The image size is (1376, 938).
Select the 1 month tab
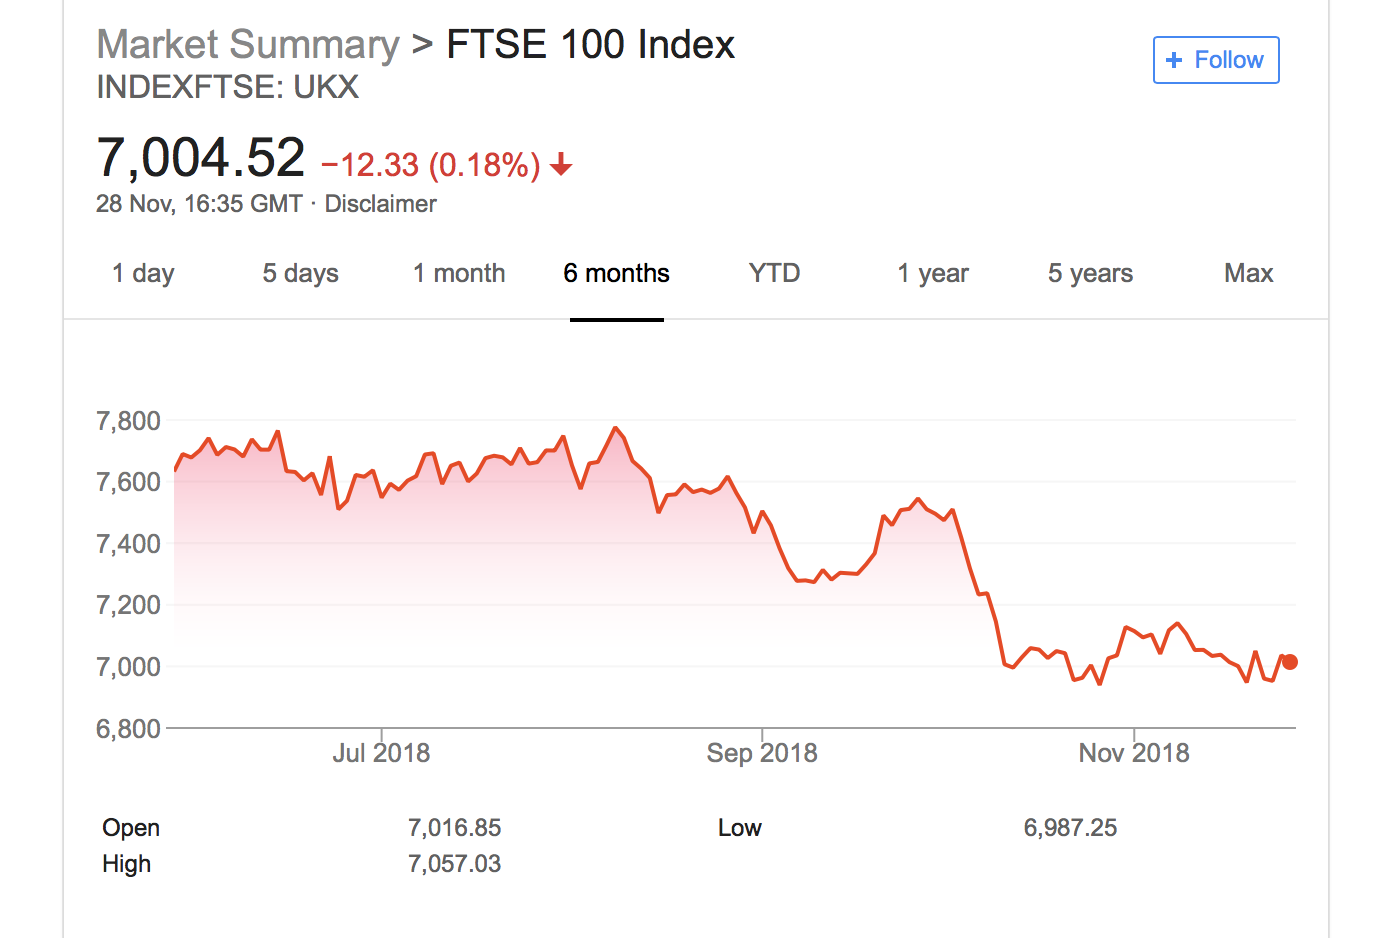(459, 273)
